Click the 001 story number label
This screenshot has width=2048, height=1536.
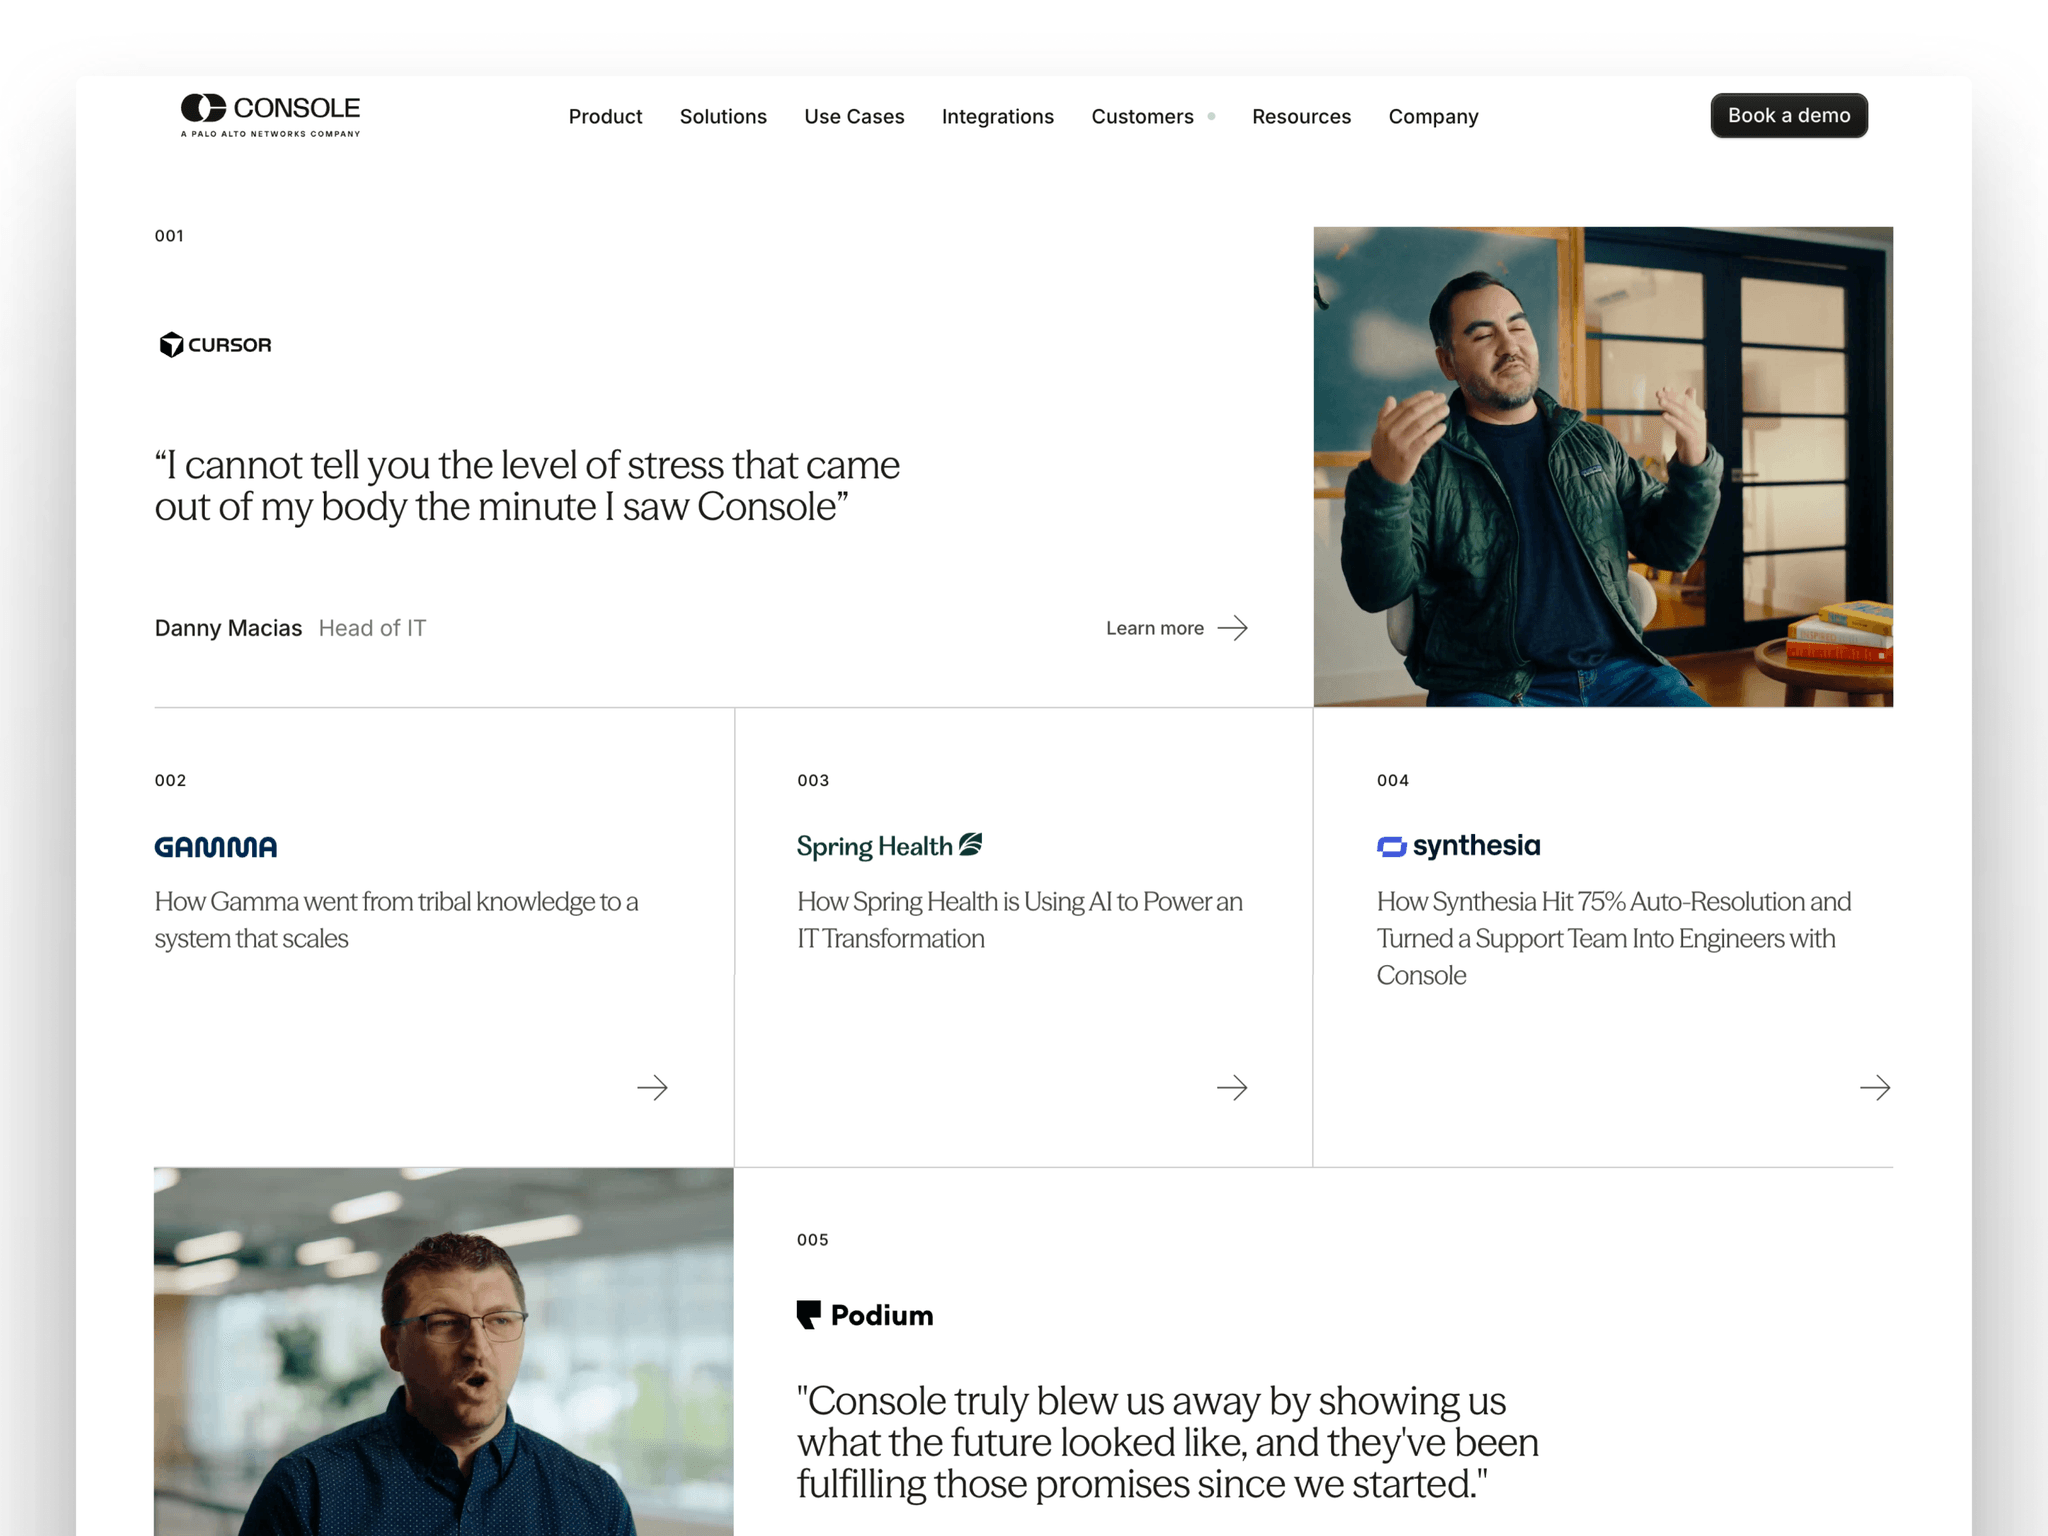tap(169, 236)
